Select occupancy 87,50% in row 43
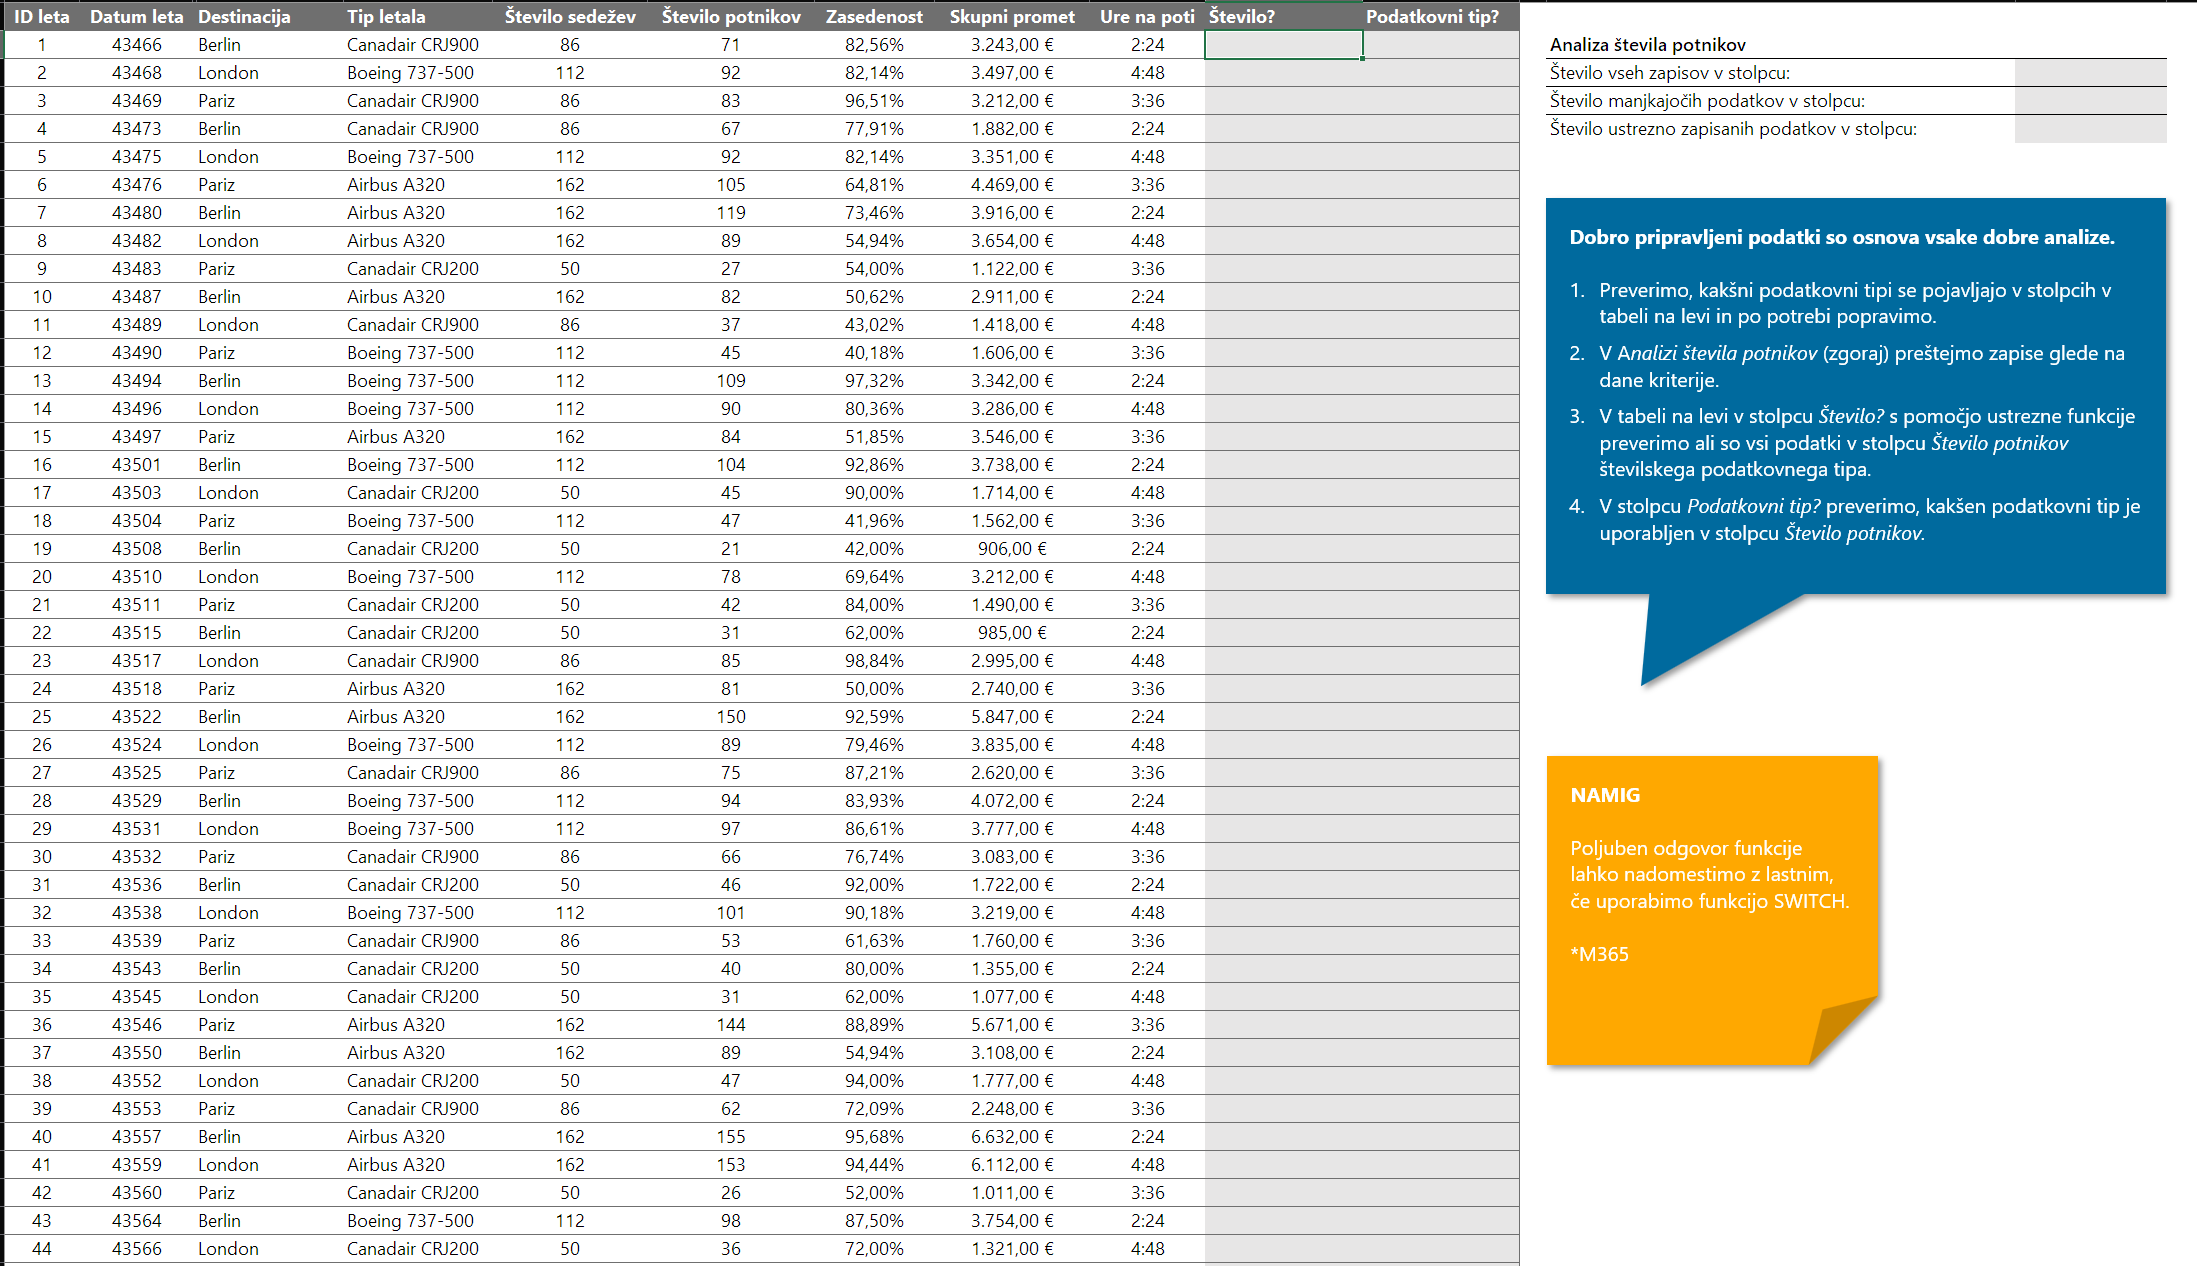The width and height of the screenshot is (2197, 1266). point(874,1221)
